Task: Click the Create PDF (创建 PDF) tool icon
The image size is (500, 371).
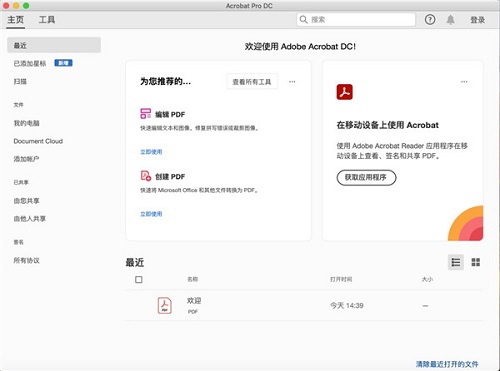Action: point(146,176)
